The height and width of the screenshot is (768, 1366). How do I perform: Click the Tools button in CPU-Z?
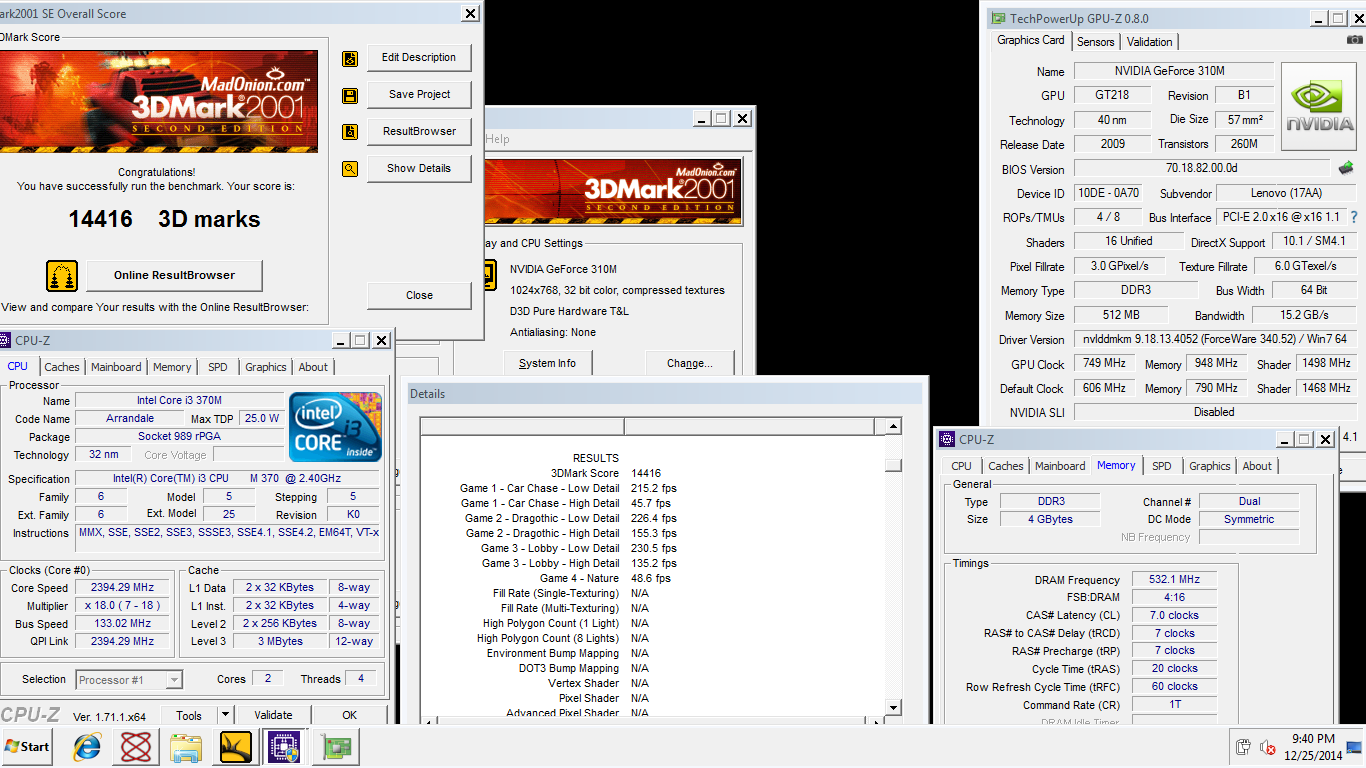click(189, 715)
